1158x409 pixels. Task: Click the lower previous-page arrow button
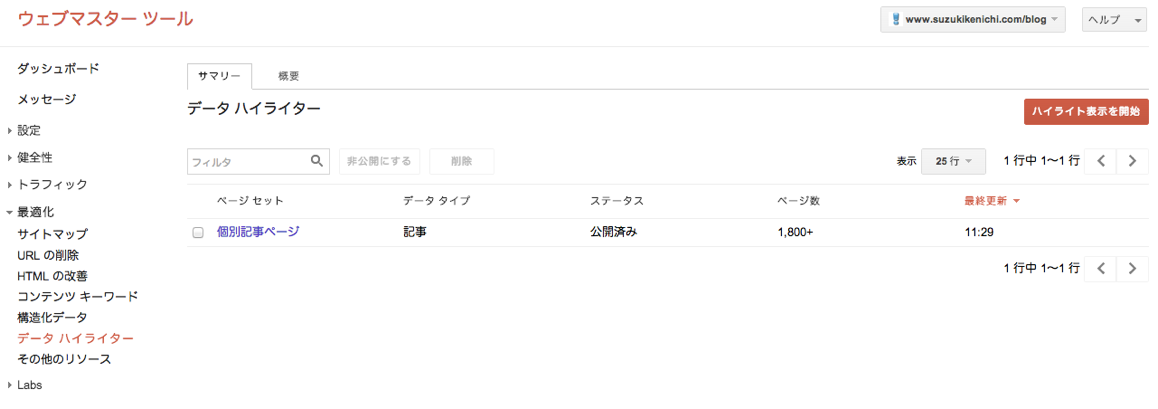tap(1101, 268)
